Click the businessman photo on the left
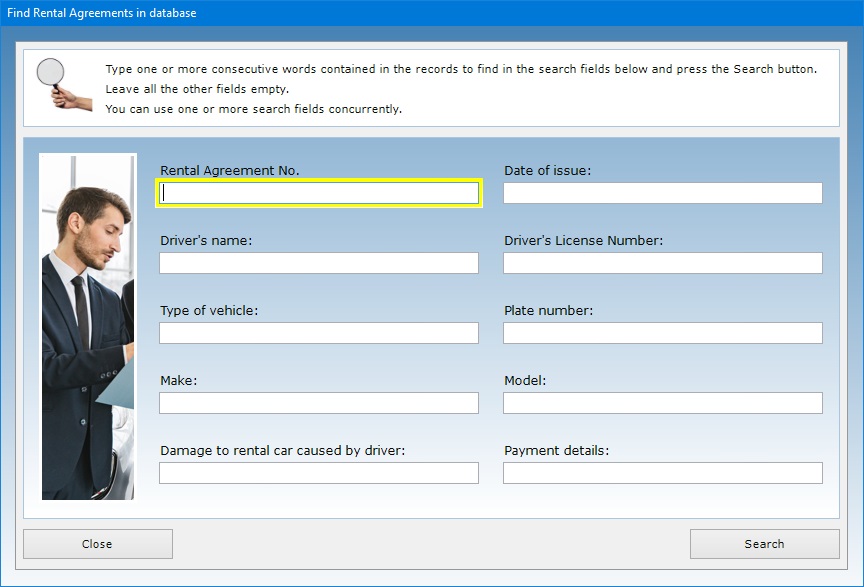The width and height of the screenshot is (864, 587). pyautogui.click(x=87, y=326)
